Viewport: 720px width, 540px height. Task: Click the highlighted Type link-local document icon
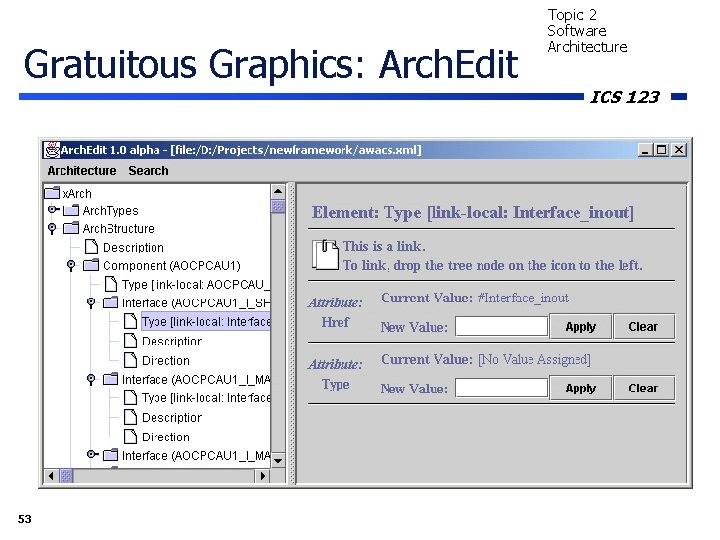(130, 321)
